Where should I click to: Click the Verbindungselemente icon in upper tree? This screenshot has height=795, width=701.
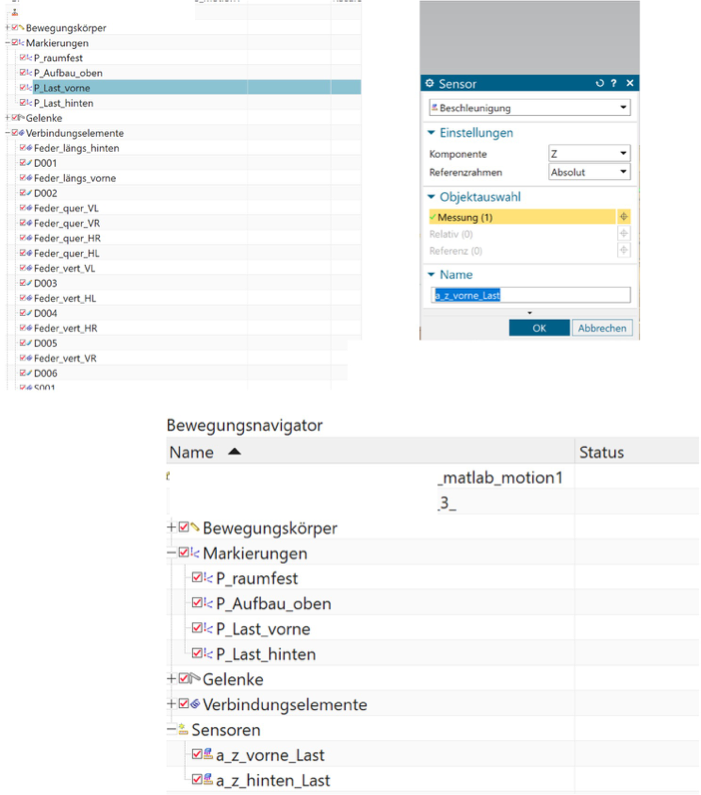pos(21,133)
